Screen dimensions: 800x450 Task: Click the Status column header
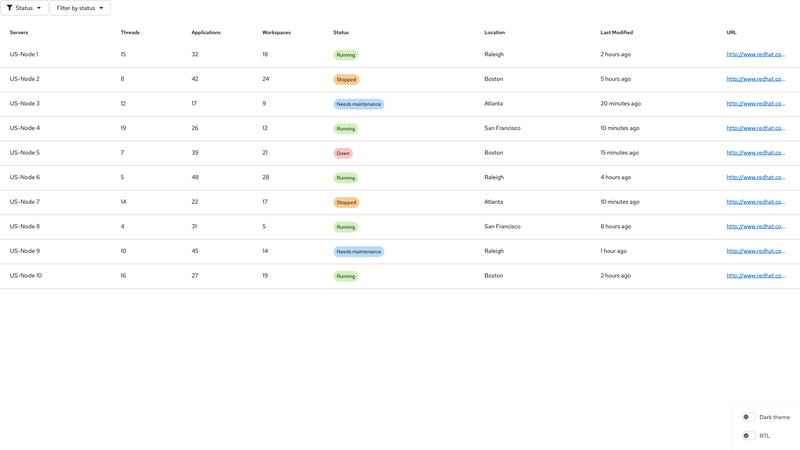(341, 33)
